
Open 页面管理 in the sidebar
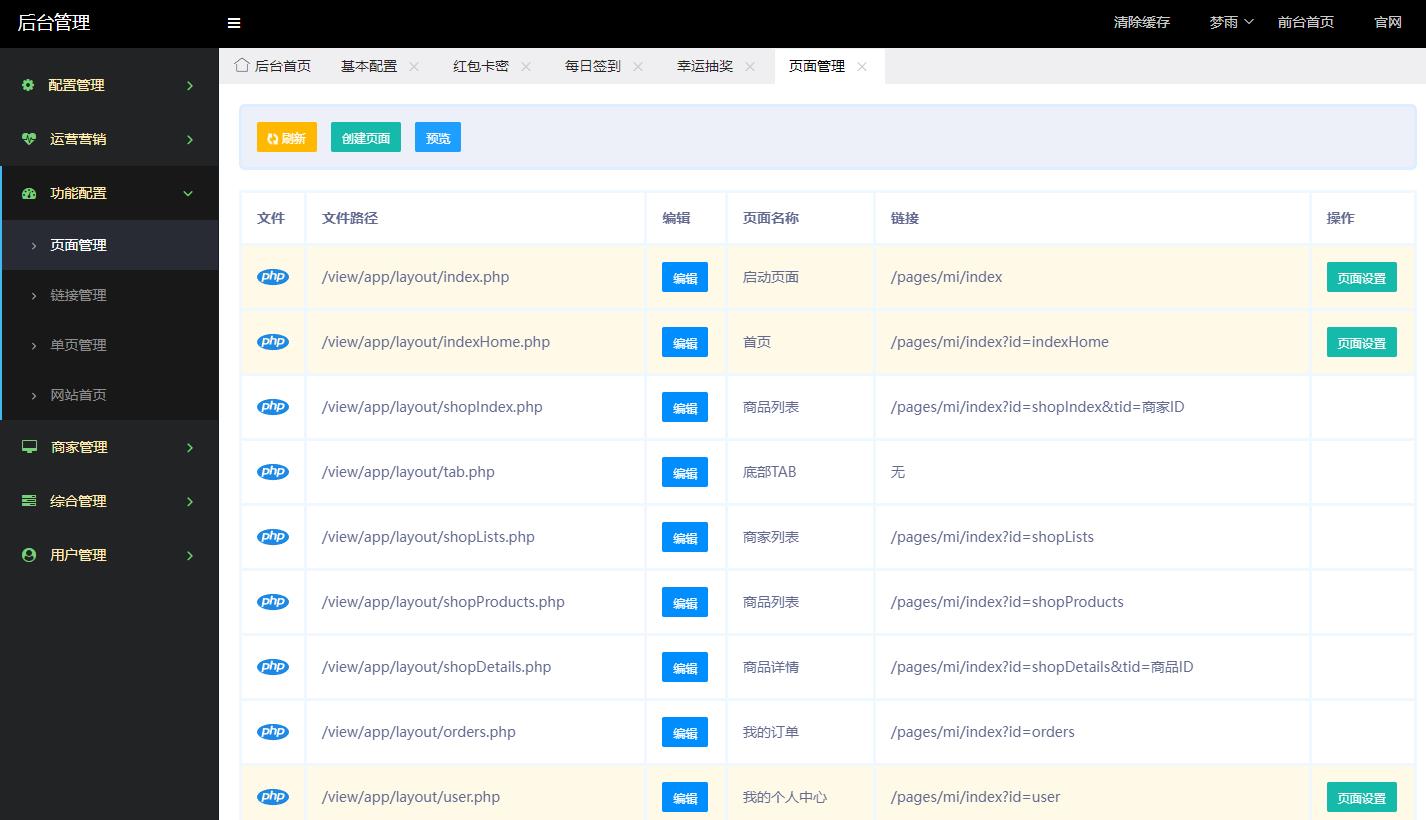click(x=110, y=245)
